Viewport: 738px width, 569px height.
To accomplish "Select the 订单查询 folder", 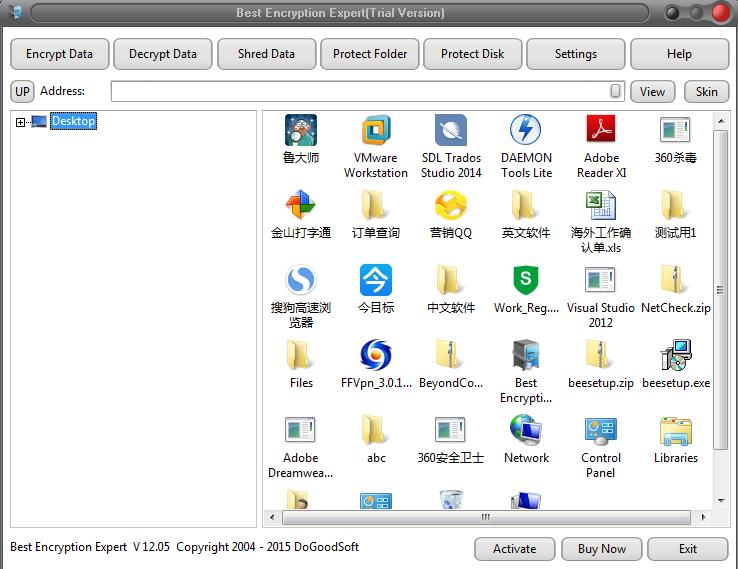I will [x=376, y=205].
